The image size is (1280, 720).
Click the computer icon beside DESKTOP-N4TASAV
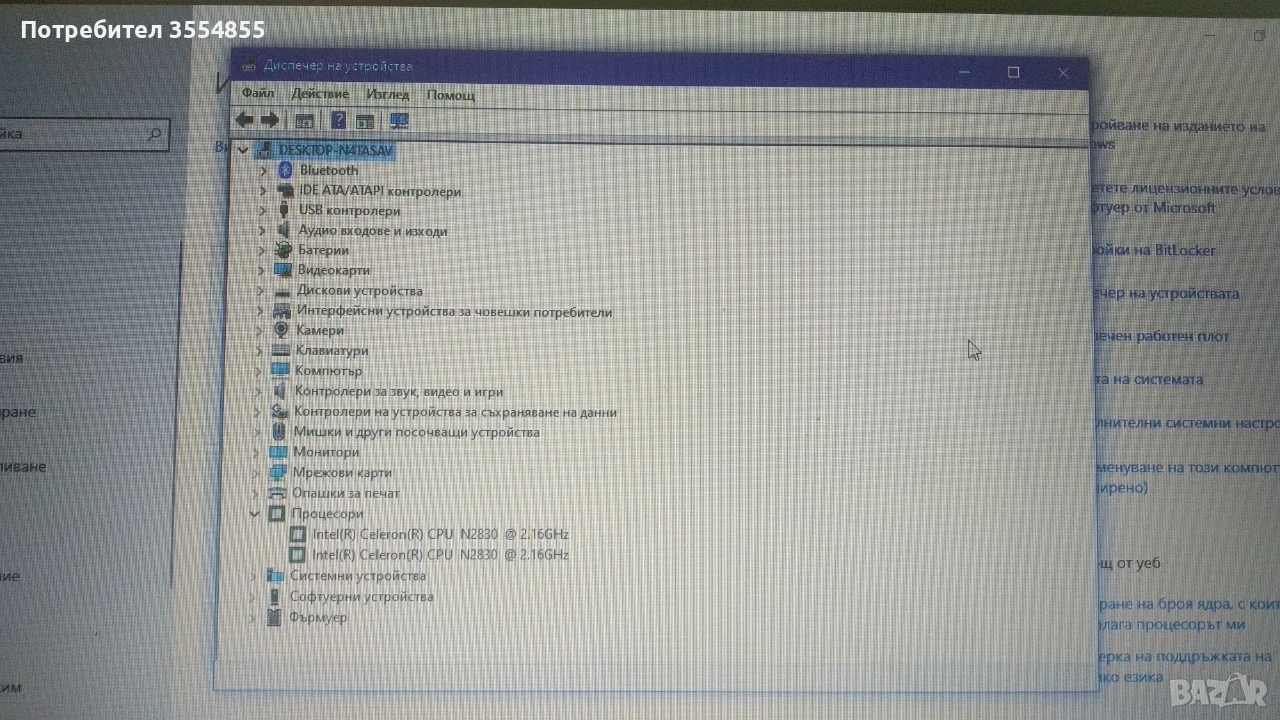tap(265, 150)
